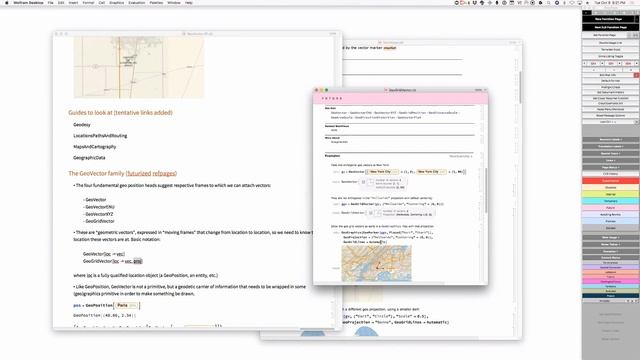Apply the cream Obsolete status bar
The image size is (640, 360).
click(x=611, y=187)
